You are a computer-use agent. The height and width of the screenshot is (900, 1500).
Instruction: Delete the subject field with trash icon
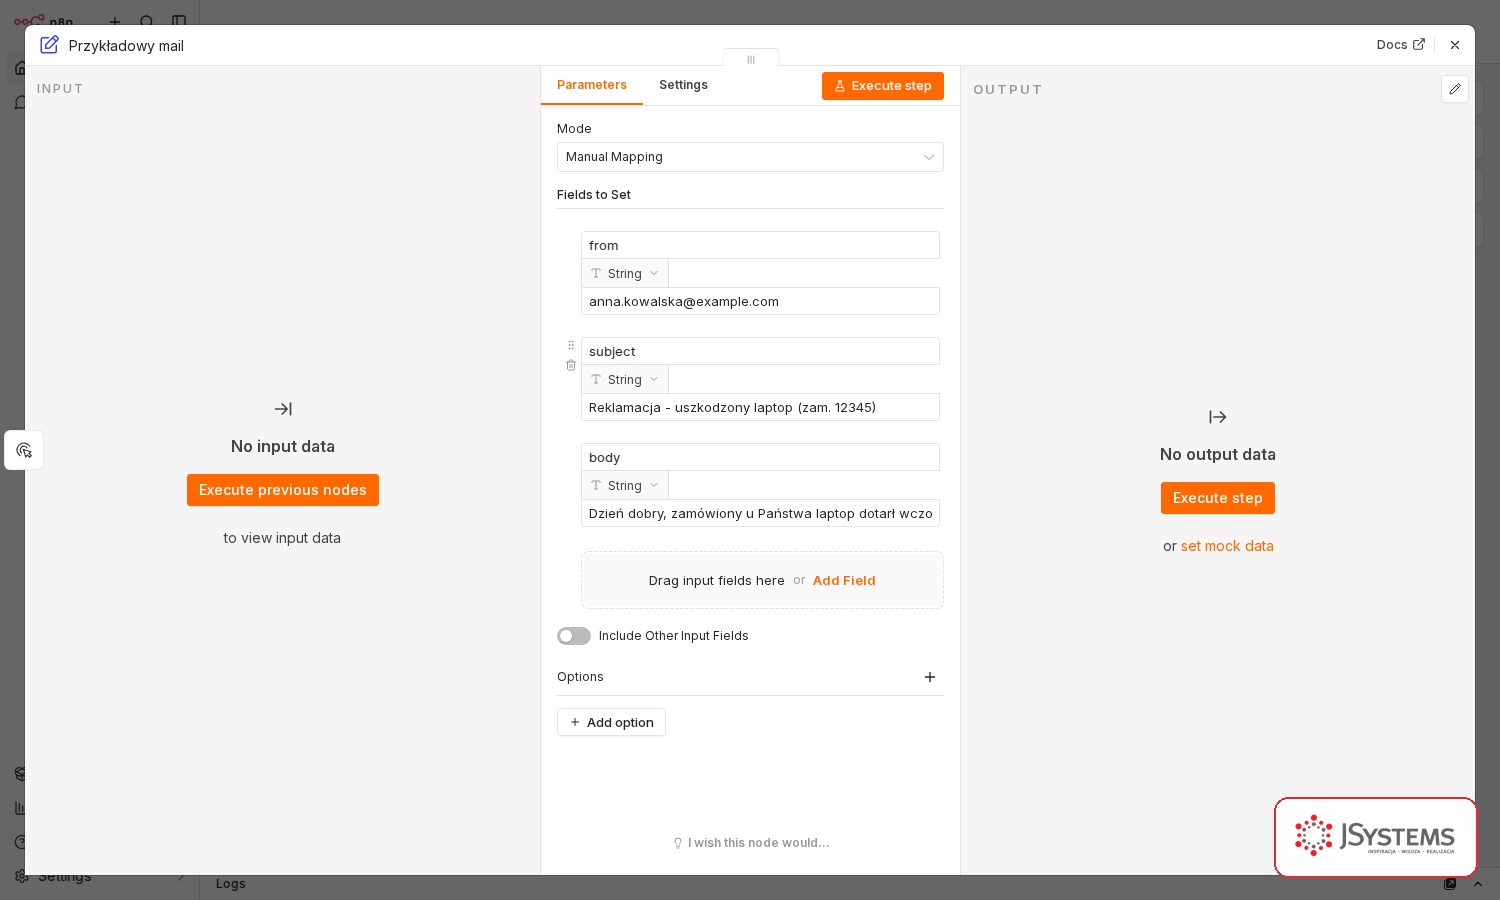coord(571,365)
